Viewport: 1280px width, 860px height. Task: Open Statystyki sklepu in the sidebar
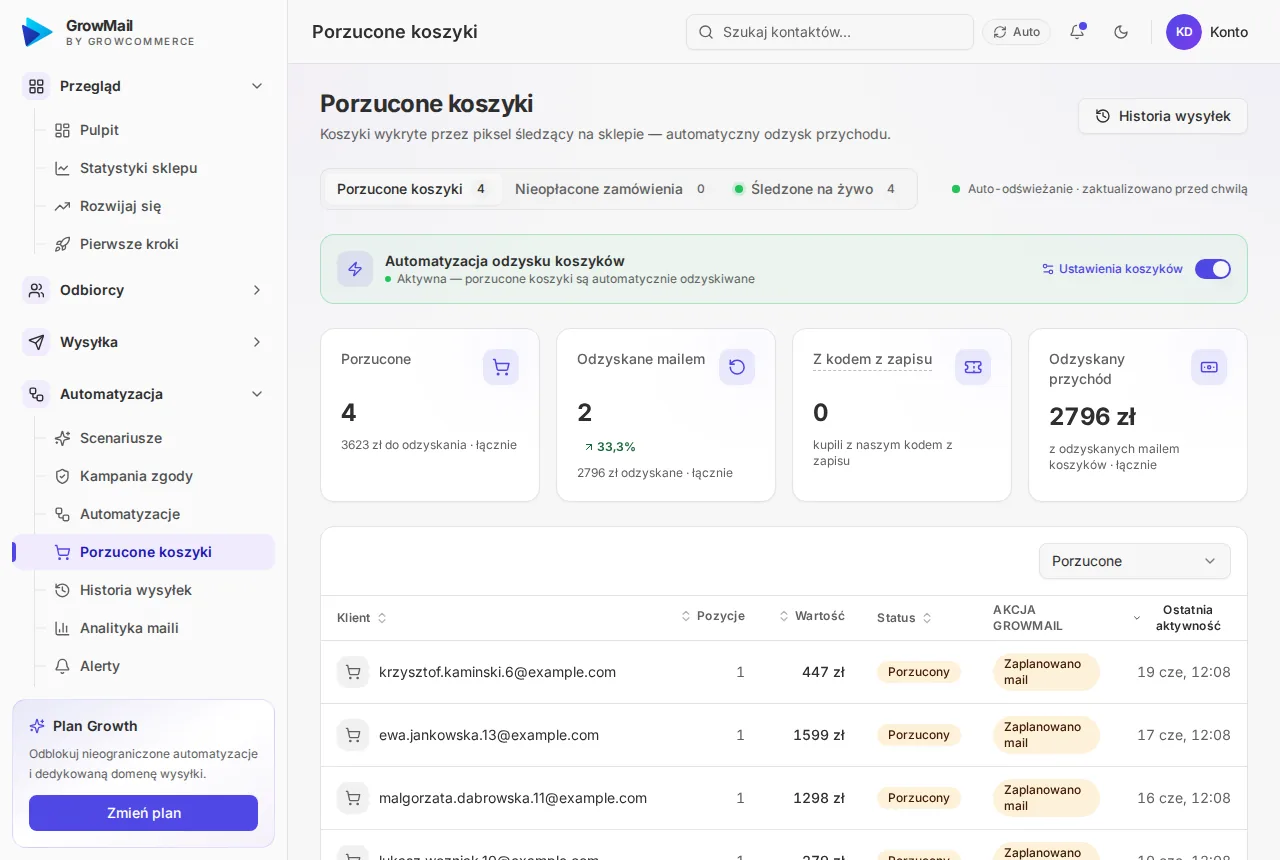click(x=159, y=168)
